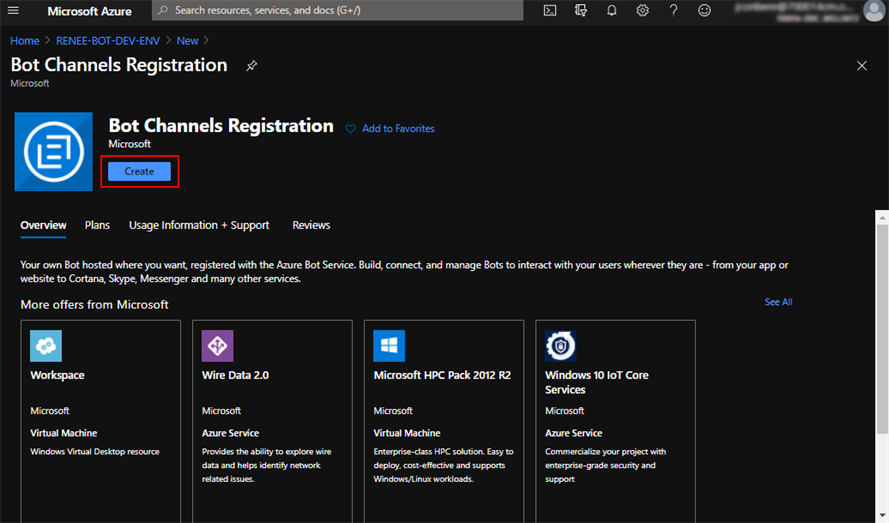Show the notifications bell
This screenshot has width=889, height=523.
click(611, 10)
